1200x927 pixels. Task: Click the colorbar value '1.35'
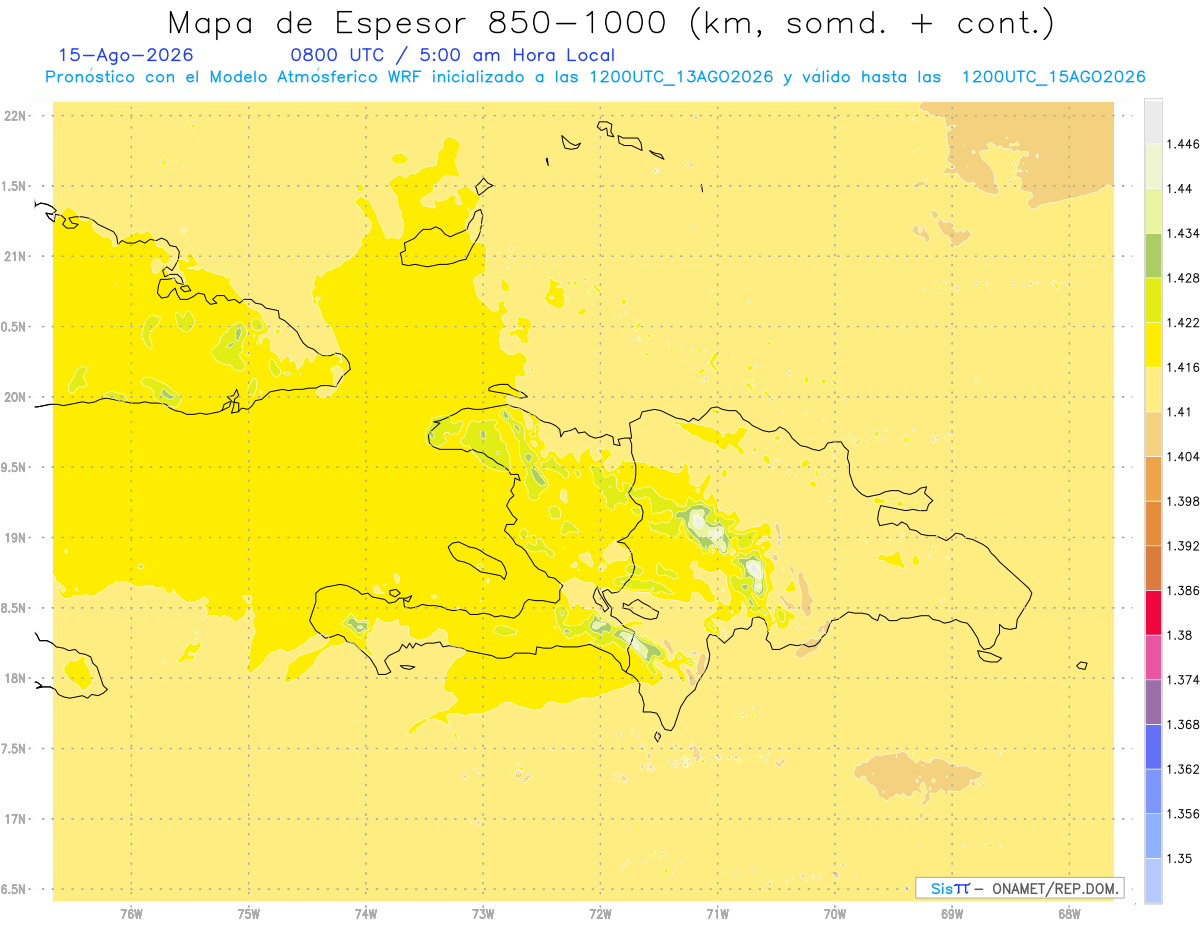point(1180,858)
